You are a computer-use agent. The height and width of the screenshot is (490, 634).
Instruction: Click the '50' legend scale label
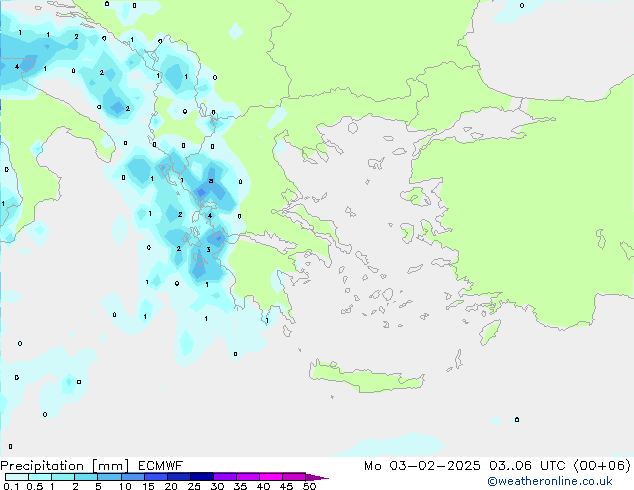point(309,486)
